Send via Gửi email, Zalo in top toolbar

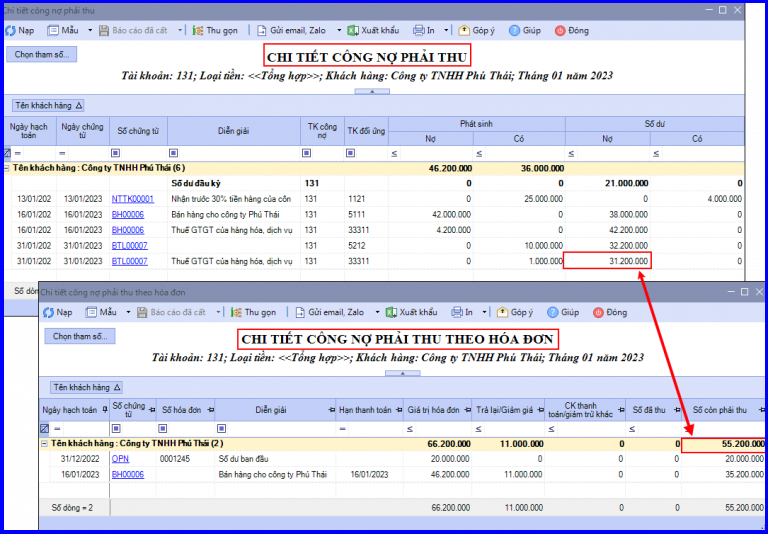292,30
